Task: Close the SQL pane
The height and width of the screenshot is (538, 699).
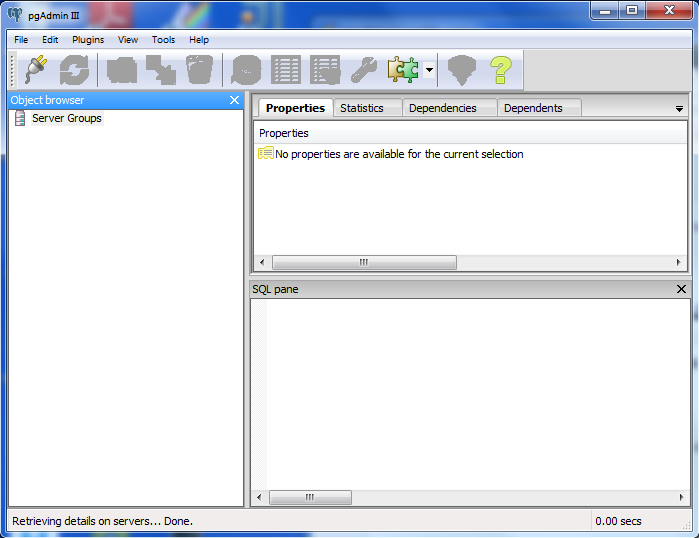Action: point(681,289)
